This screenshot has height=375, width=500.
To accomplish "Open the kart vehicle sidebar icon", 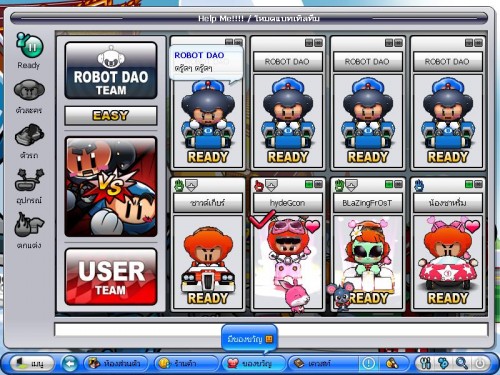I will tap(29, 135).
